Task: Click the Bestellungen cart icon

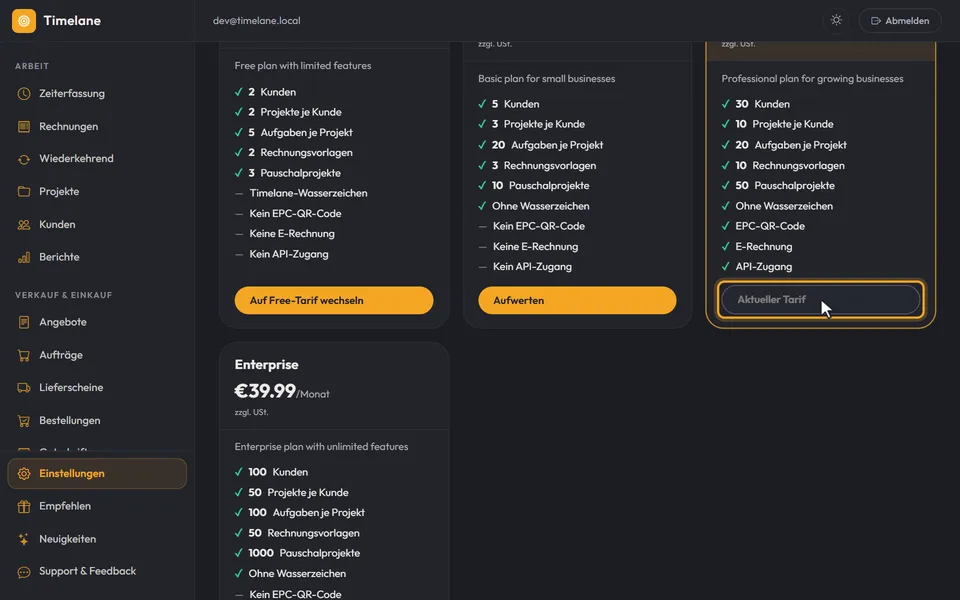Action: [x=24, y=421]
